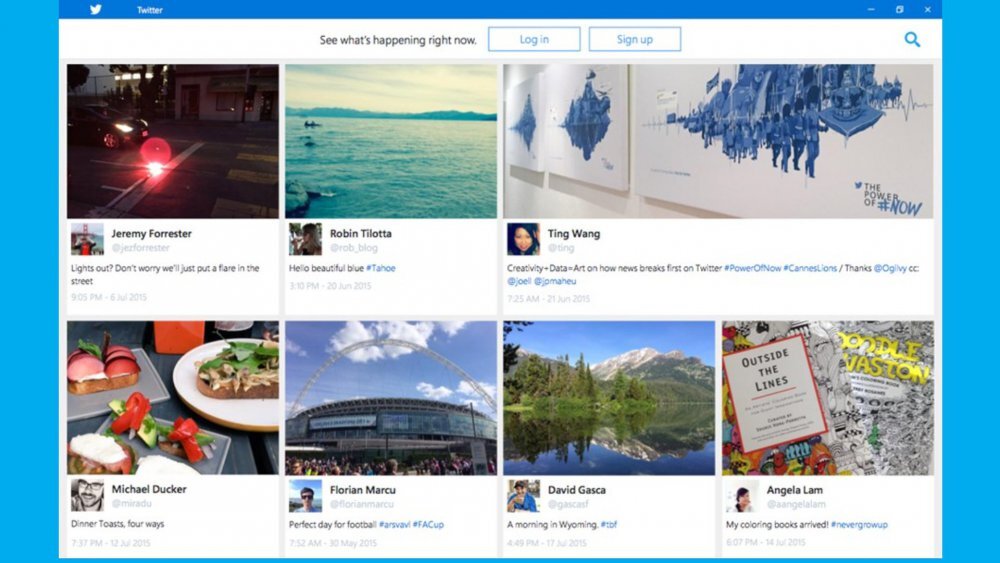Open Robin Tilotta's profile avatar
The height and width of the screenshot is (563, 1000).
point(305,239)
